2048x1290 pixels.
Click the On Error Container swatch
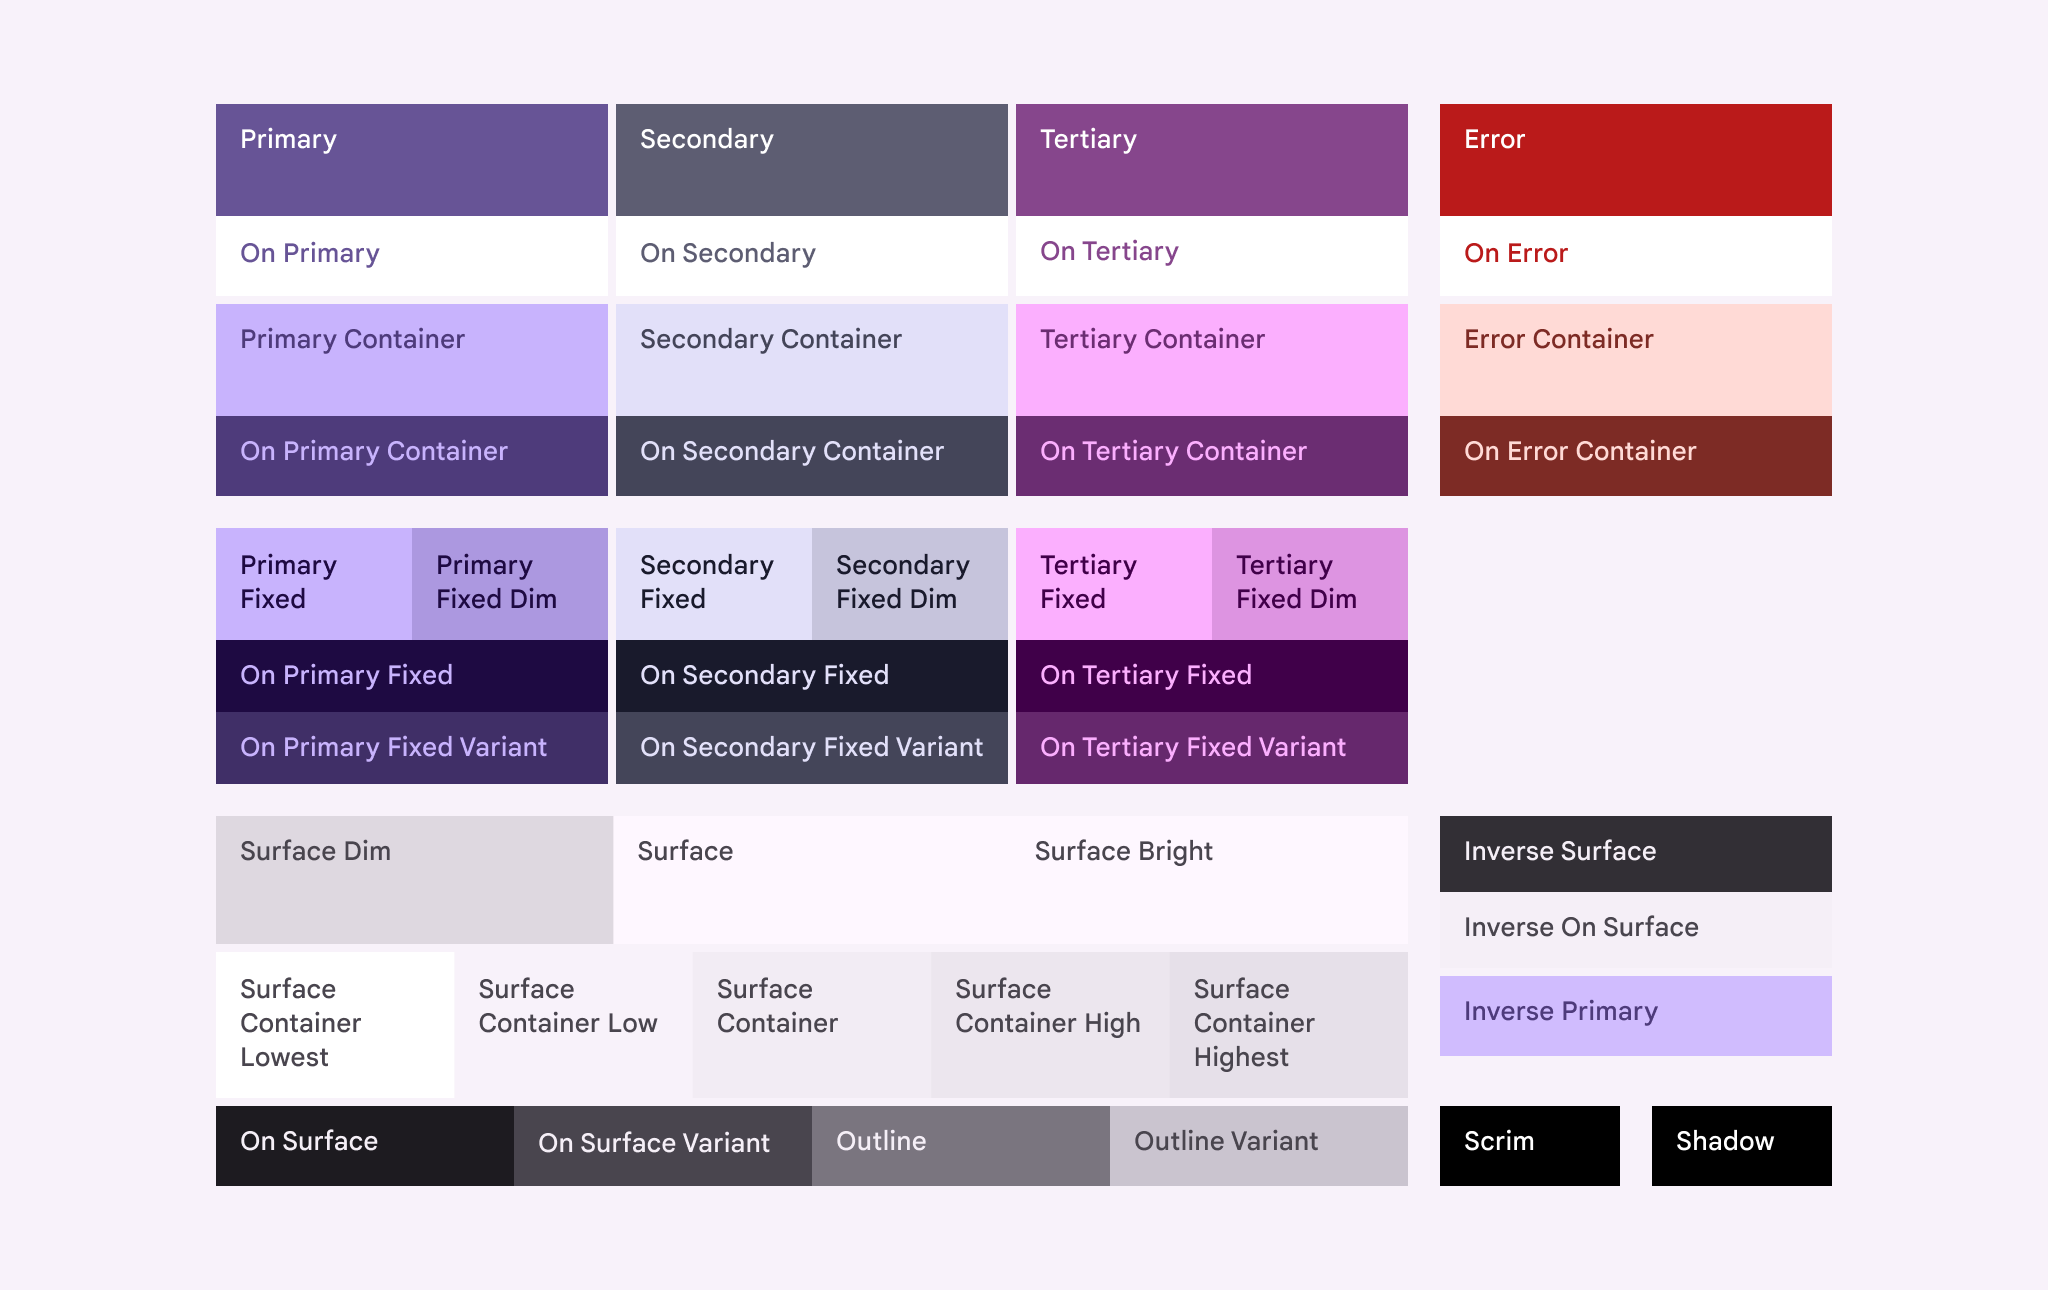[1635, 455]
